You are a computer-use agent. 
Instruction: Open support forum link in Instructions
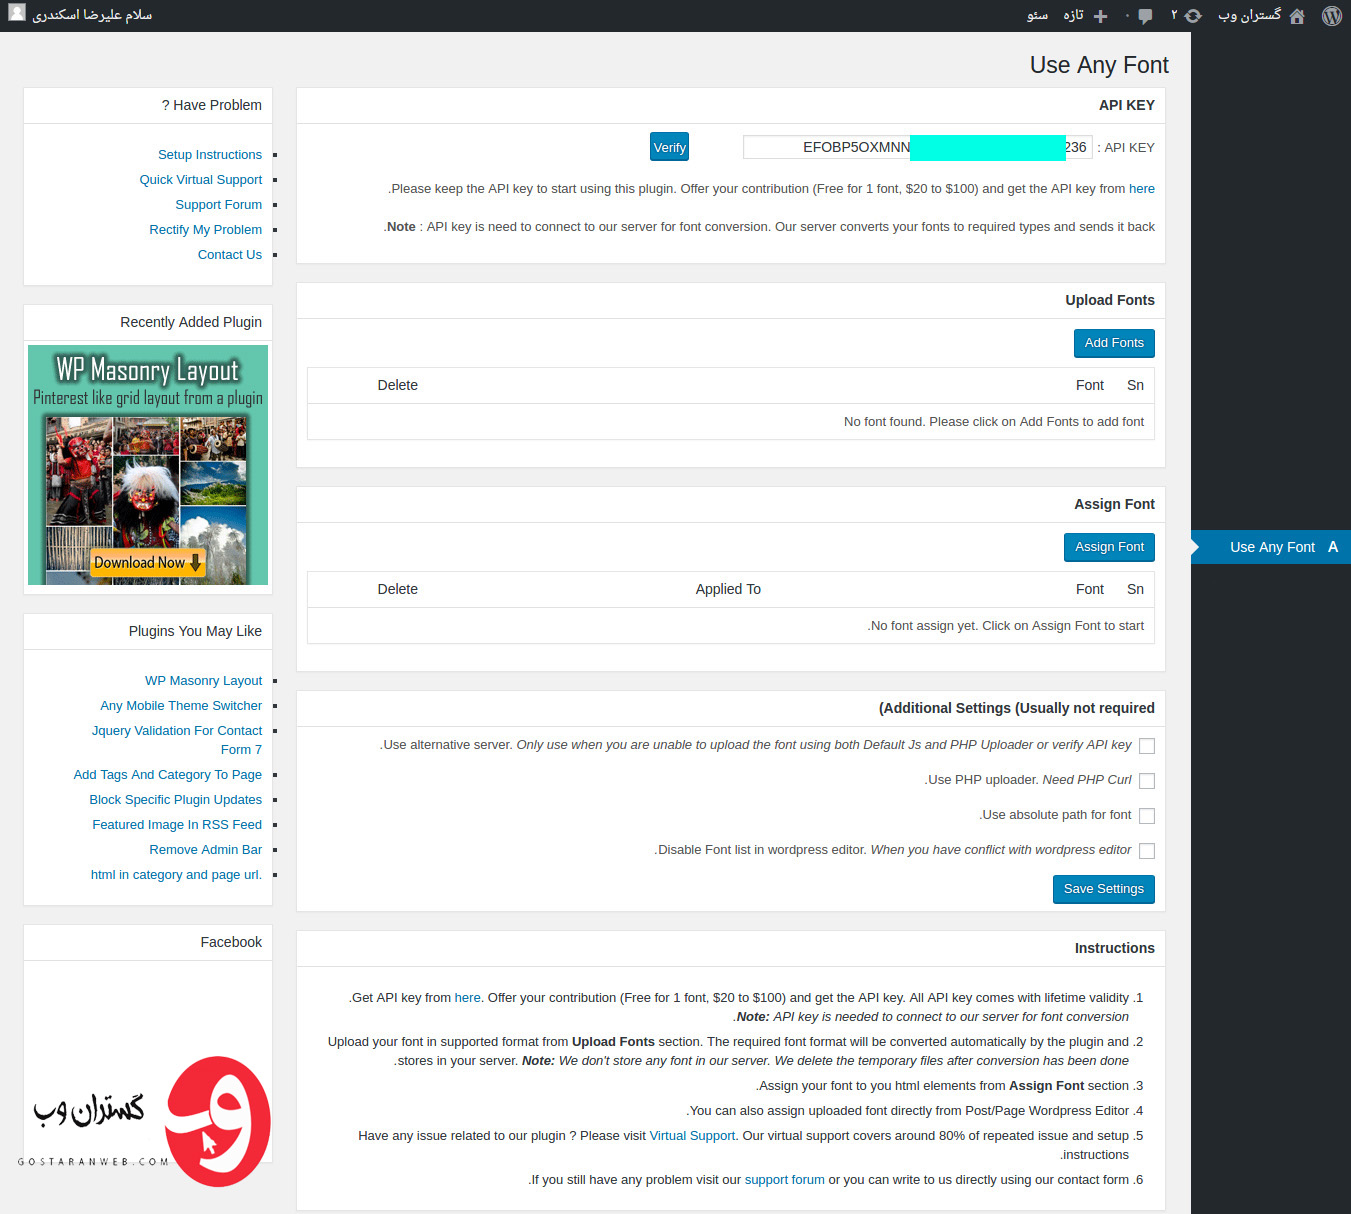pyautogui.click(x=785, y=1180)
